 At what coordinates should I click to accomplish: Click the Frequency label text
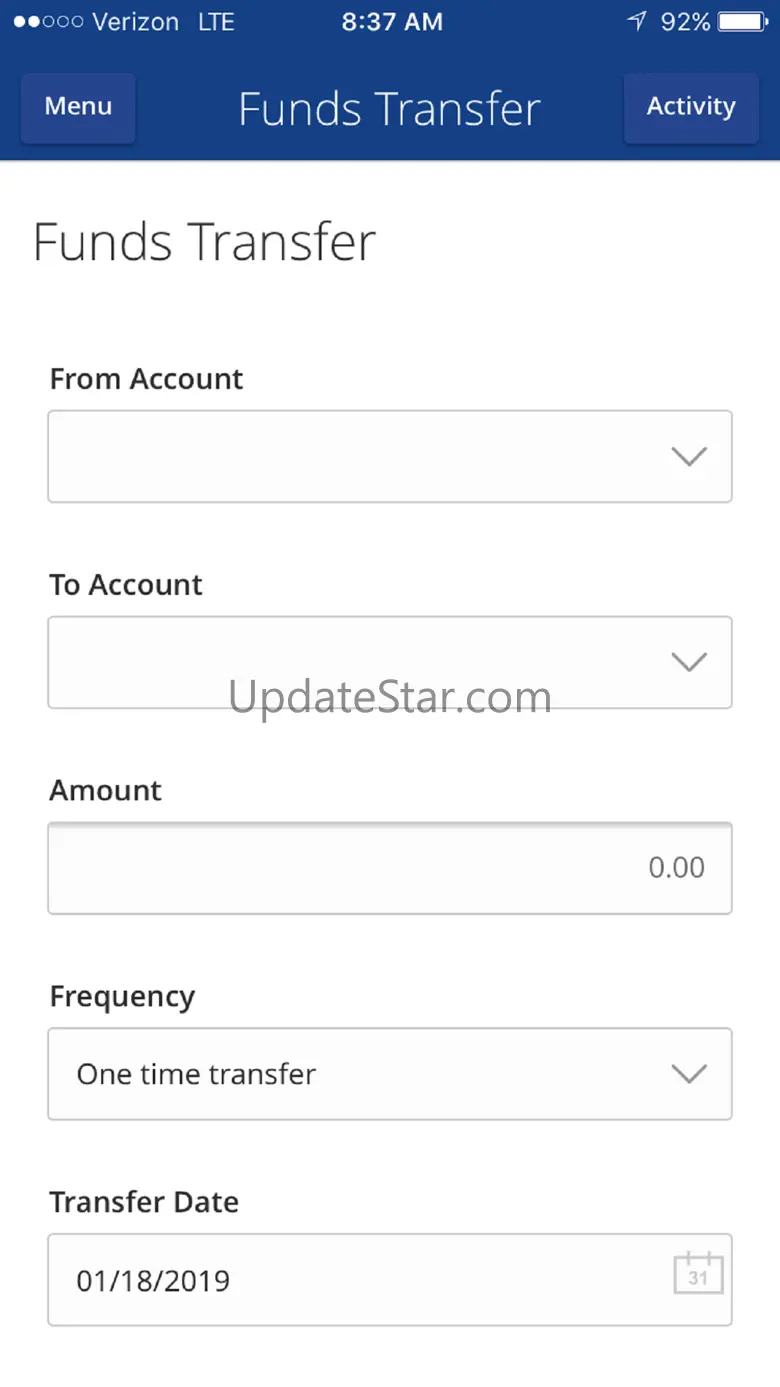(122, 997)
